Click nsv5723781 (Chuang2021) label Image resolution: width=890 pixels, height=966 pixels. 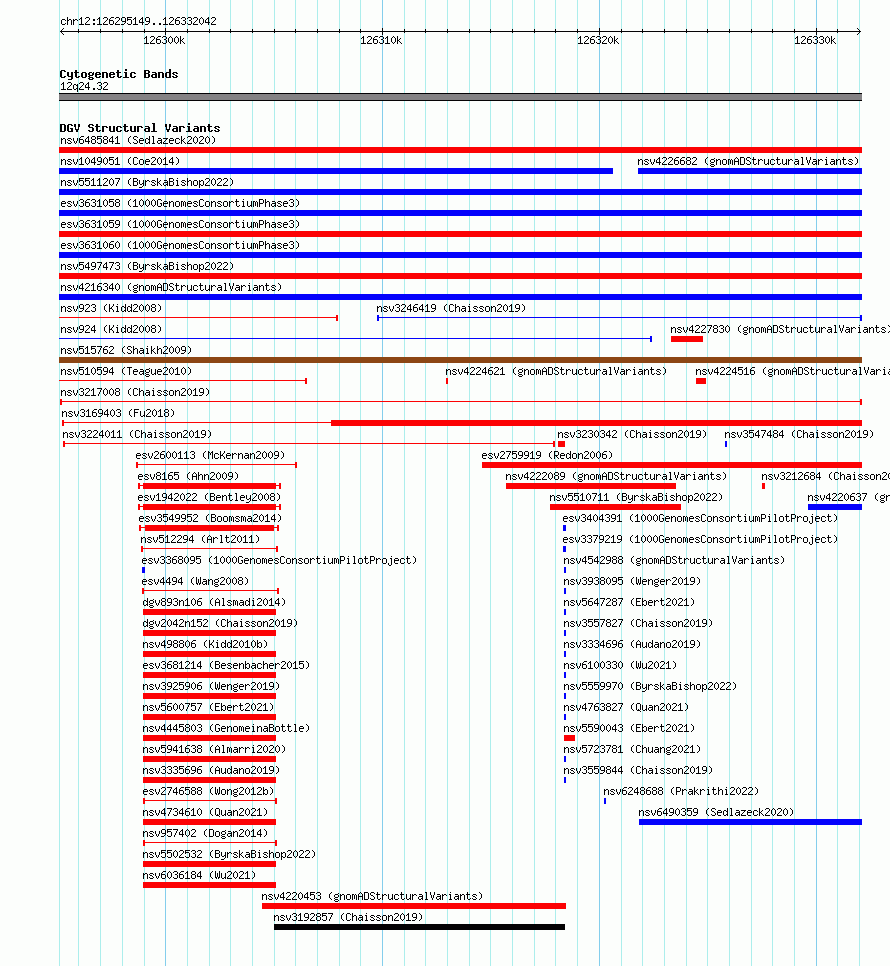[632, 748]
